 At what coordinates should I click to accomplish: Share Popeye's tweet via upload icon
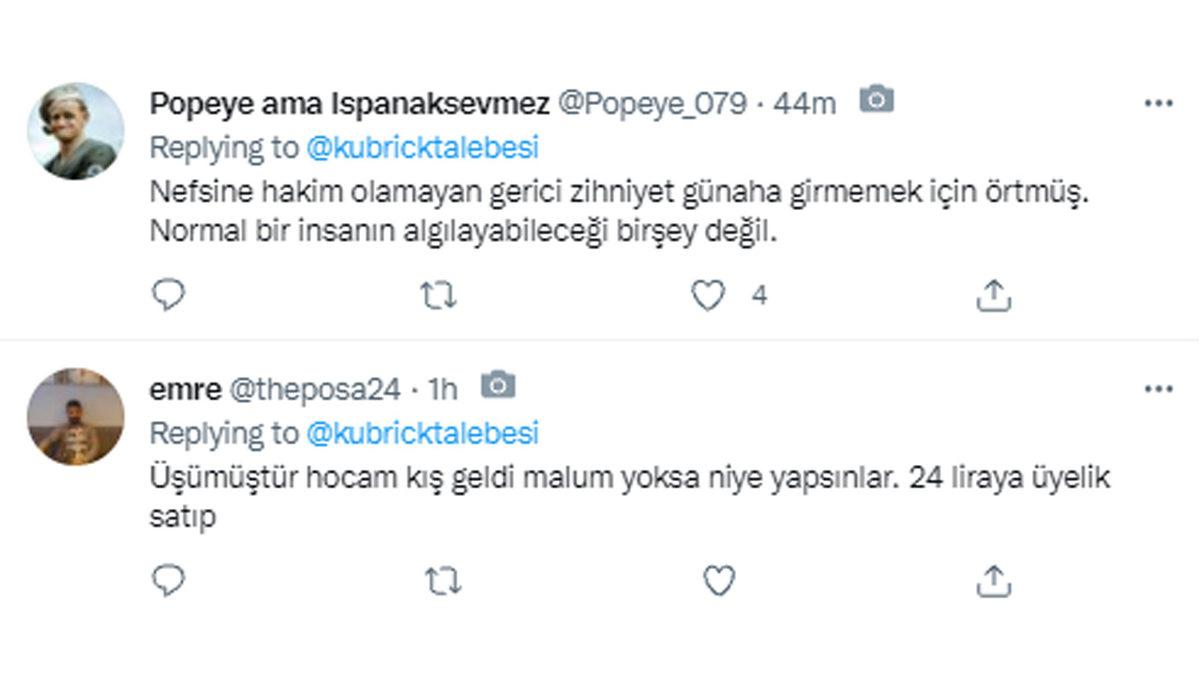tap(994, 294)
